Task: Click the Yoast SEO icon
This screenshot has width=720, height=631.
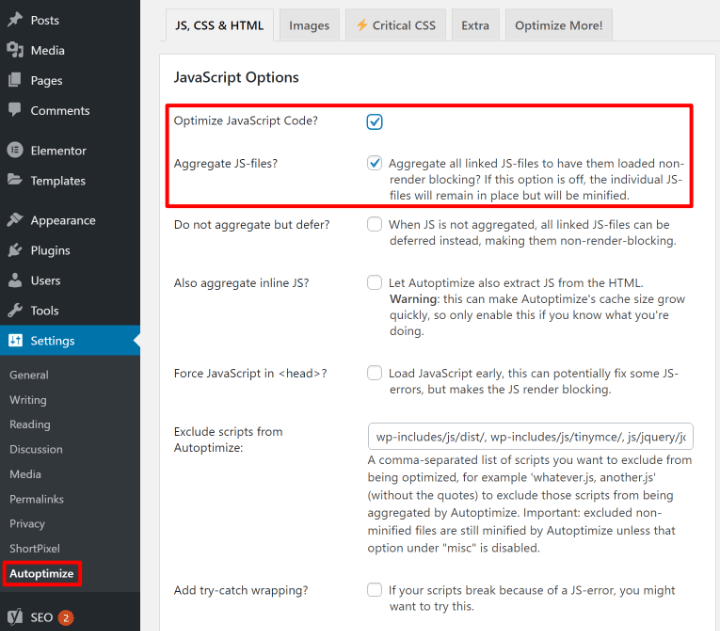Action: pyautogui.click(x=15, y=617)
